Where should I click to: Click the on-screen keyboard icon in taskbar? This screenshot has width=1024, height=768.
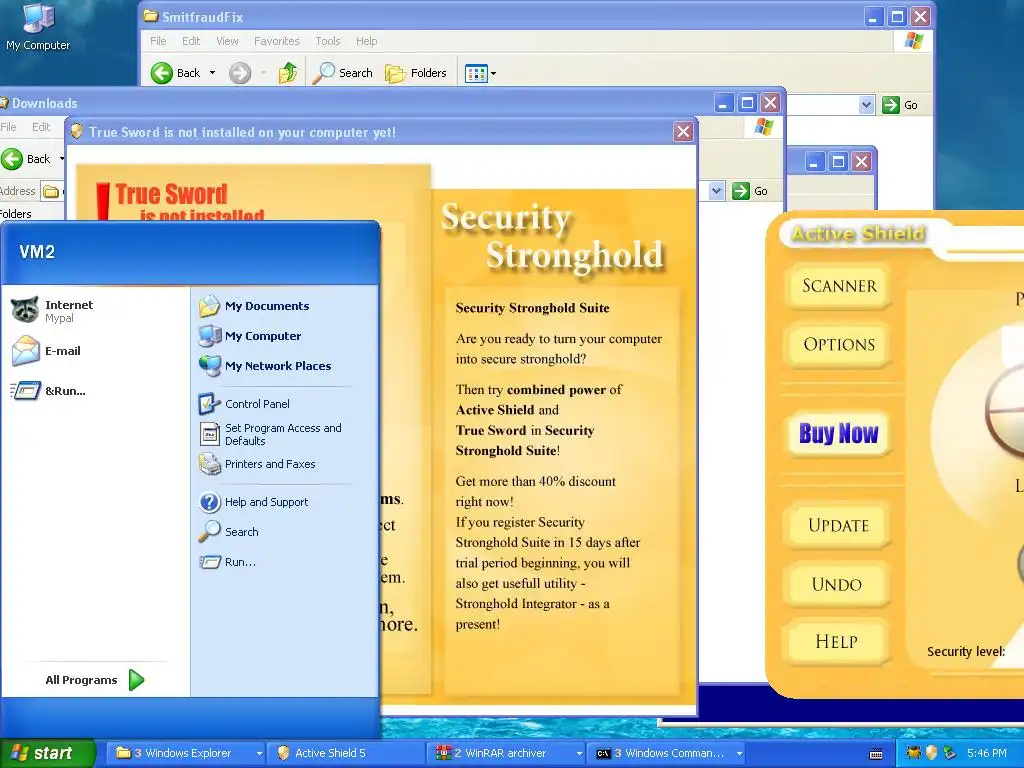pyautogui.click(x=876, y=754)
